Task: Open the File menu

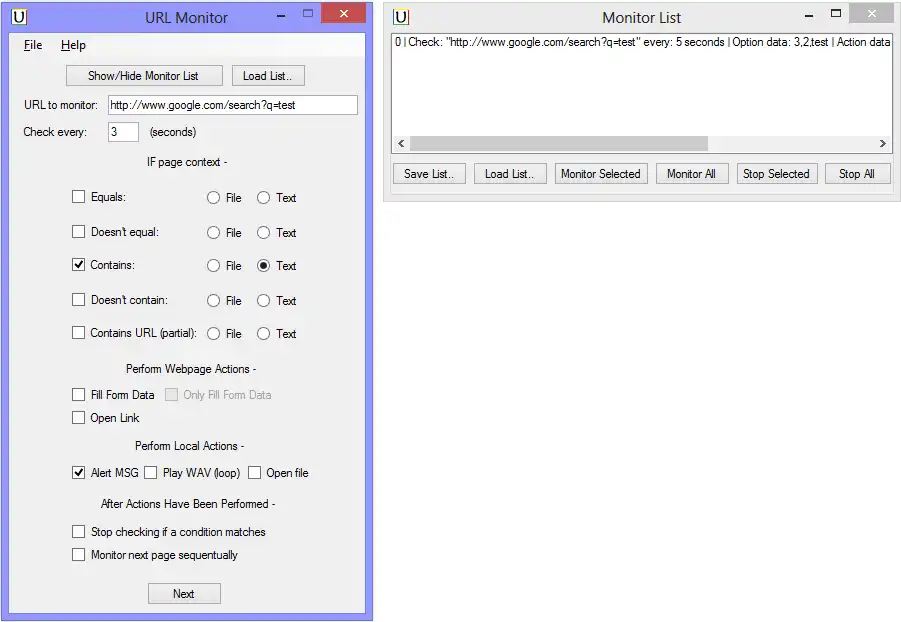Action: coord(33,45)
